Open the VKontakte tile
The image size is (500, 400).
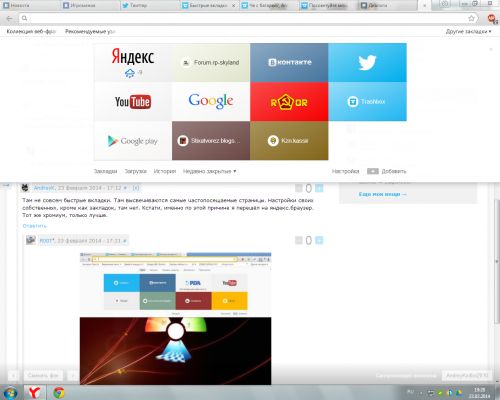[289, 62]
